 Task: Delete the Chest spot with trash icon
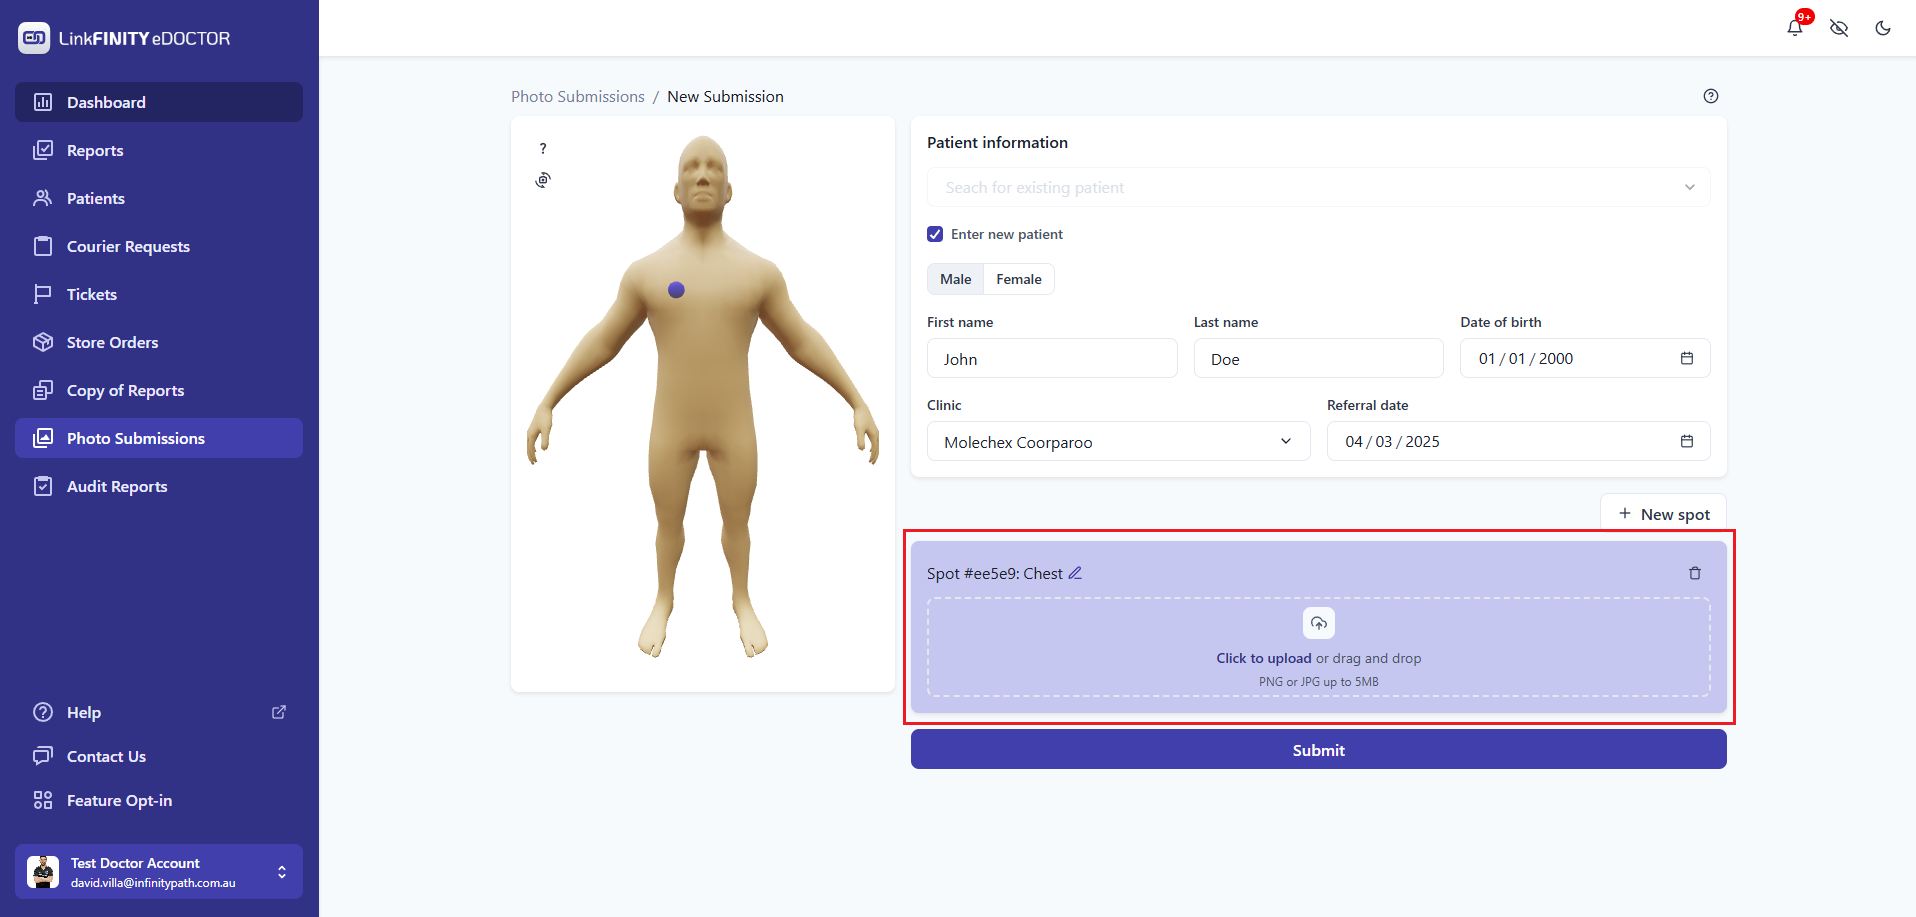[1694, 573]
